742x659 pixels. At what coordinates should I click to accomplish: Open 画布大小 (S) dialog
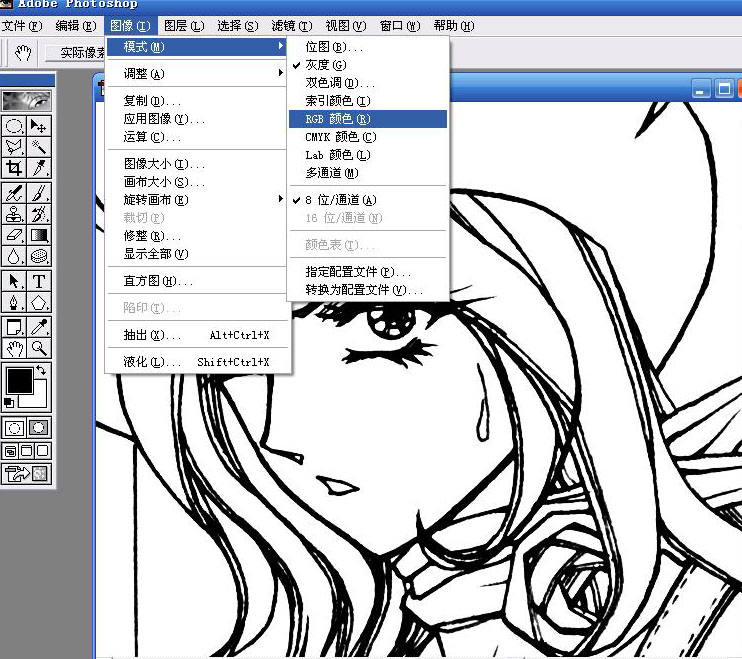pos(196,182)
